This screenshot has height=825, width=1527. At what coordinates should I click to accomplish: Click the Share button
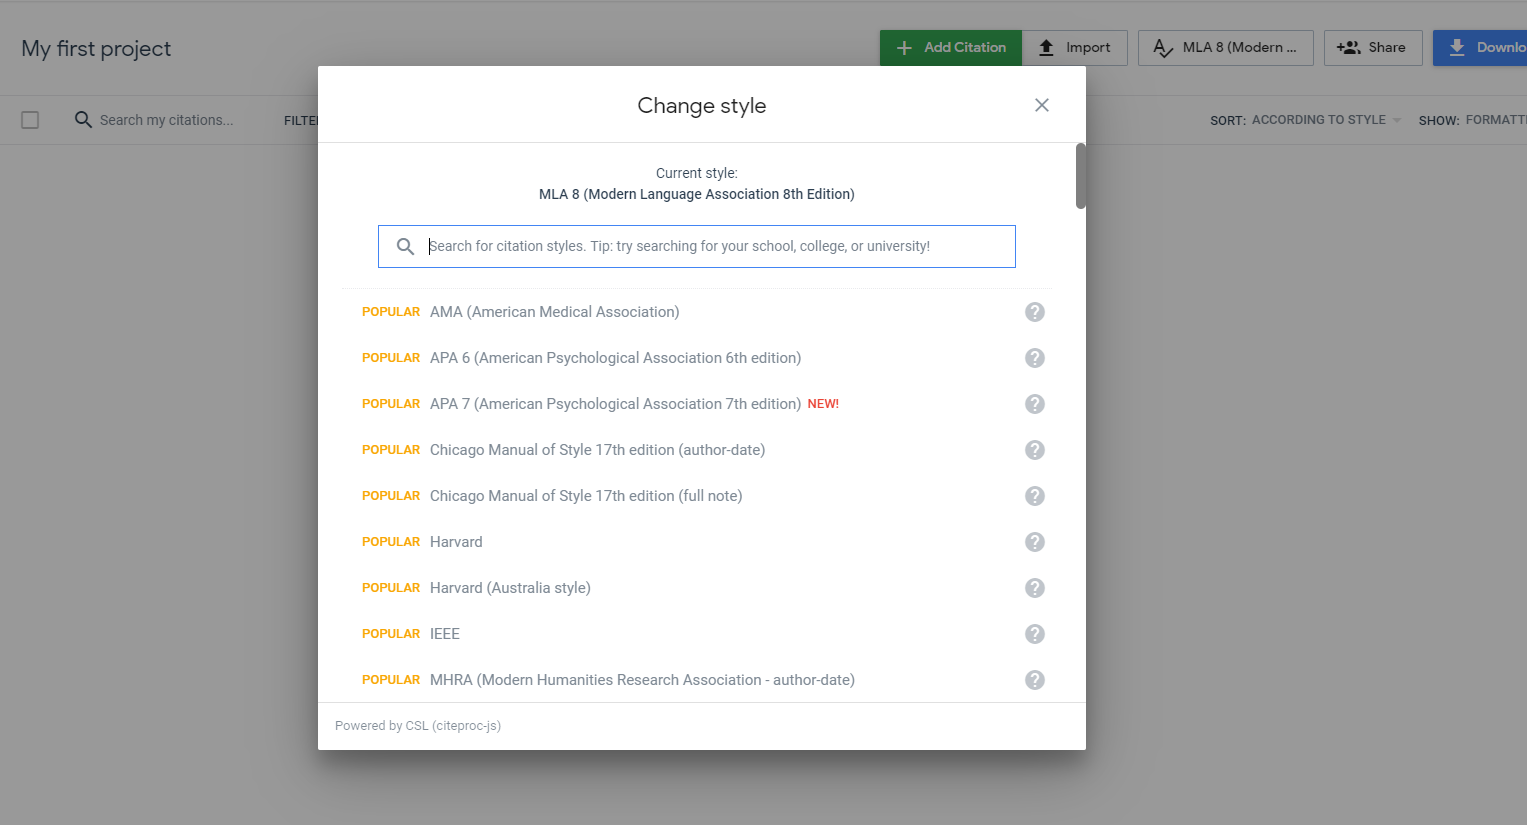(x=1373, y=48)
